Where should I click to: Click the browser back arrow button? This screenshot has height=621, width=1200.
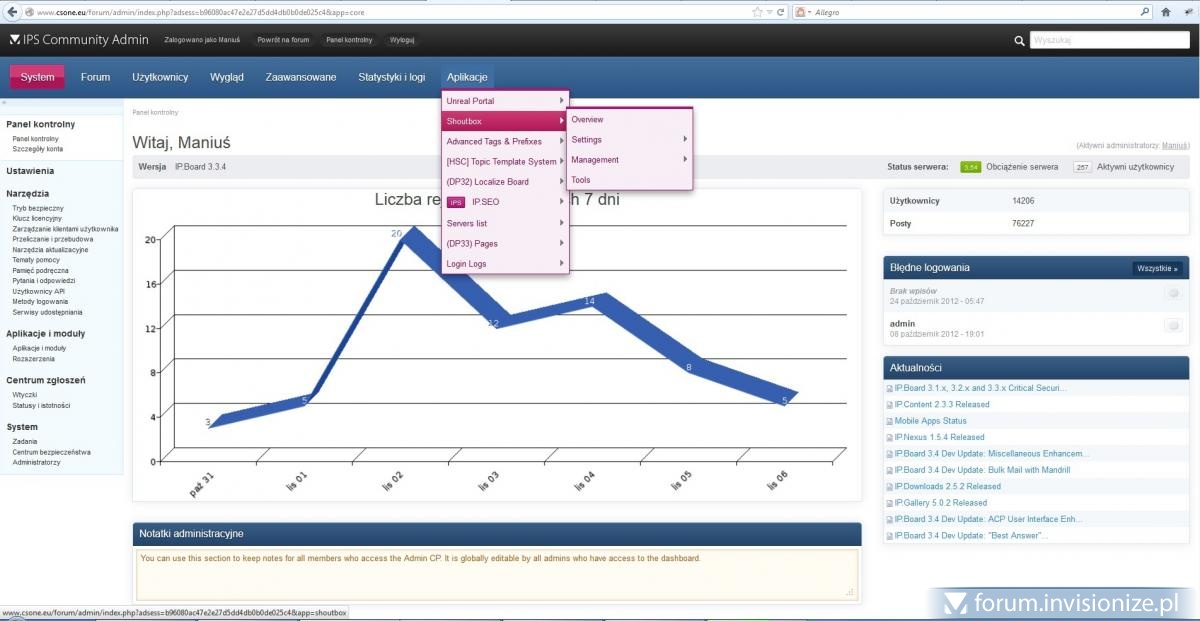tap(10, 12)
